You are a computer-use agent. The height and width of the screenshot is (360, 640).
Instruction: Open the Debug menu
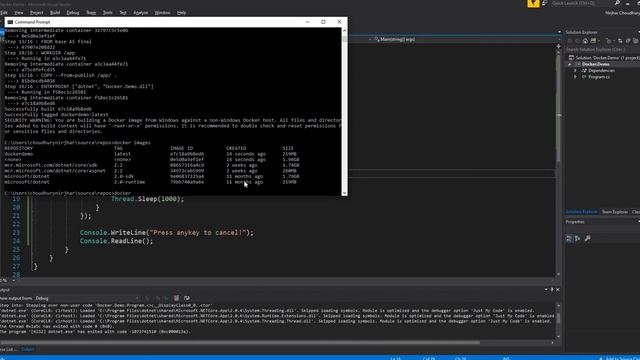73,13
